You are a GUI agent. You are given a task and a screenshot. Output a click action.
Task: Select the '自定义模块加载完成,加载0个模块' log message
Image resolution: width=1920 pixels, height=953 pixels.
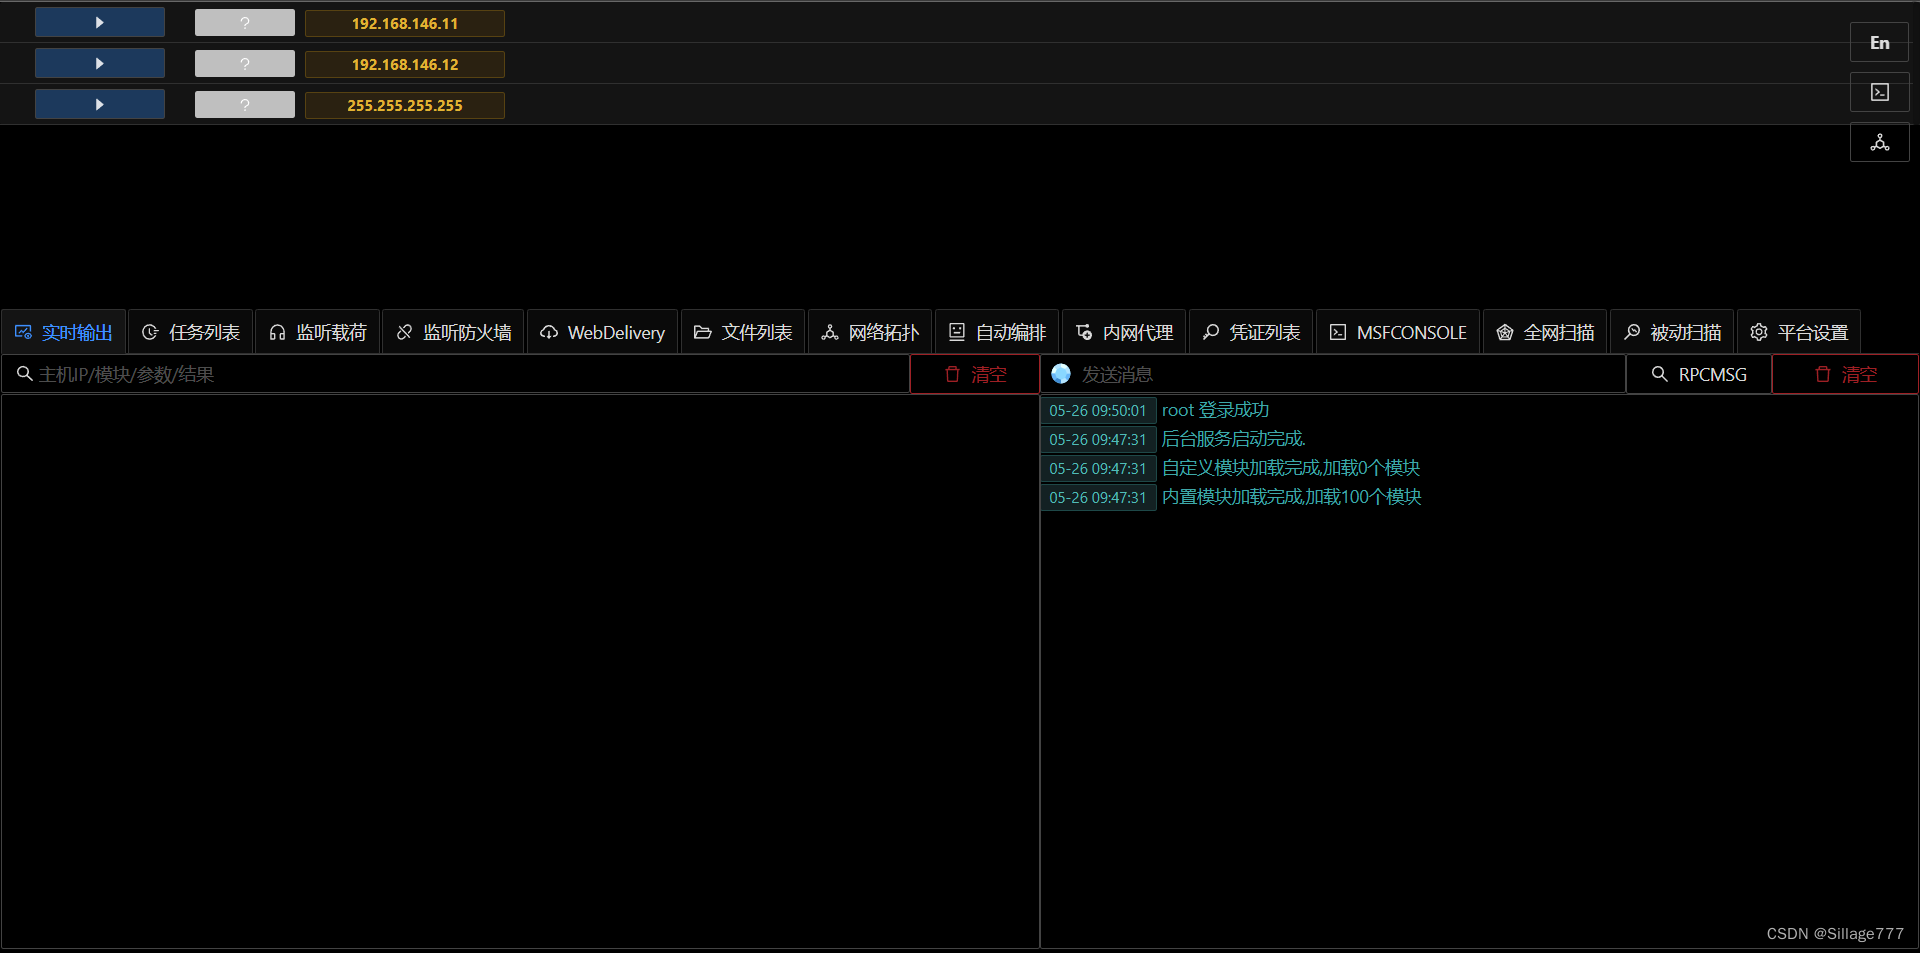(x=1291, y=468)
